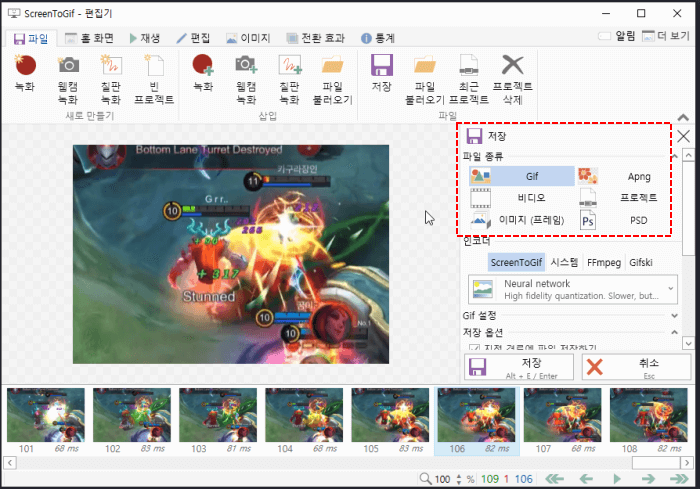Open the 편집 tab
Screen dimensions: 700x489
pyautogui.click(x=193, y=38)
